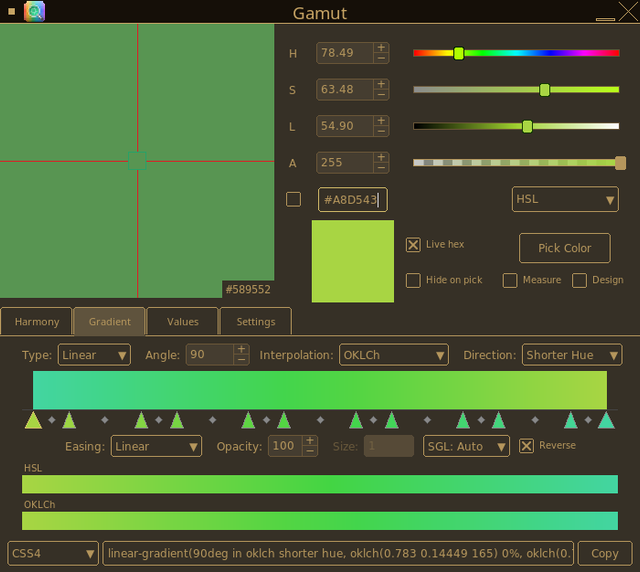Screen dimensions: 640x572
Task: Switch to the Settings tab
Action: [256, 322]
